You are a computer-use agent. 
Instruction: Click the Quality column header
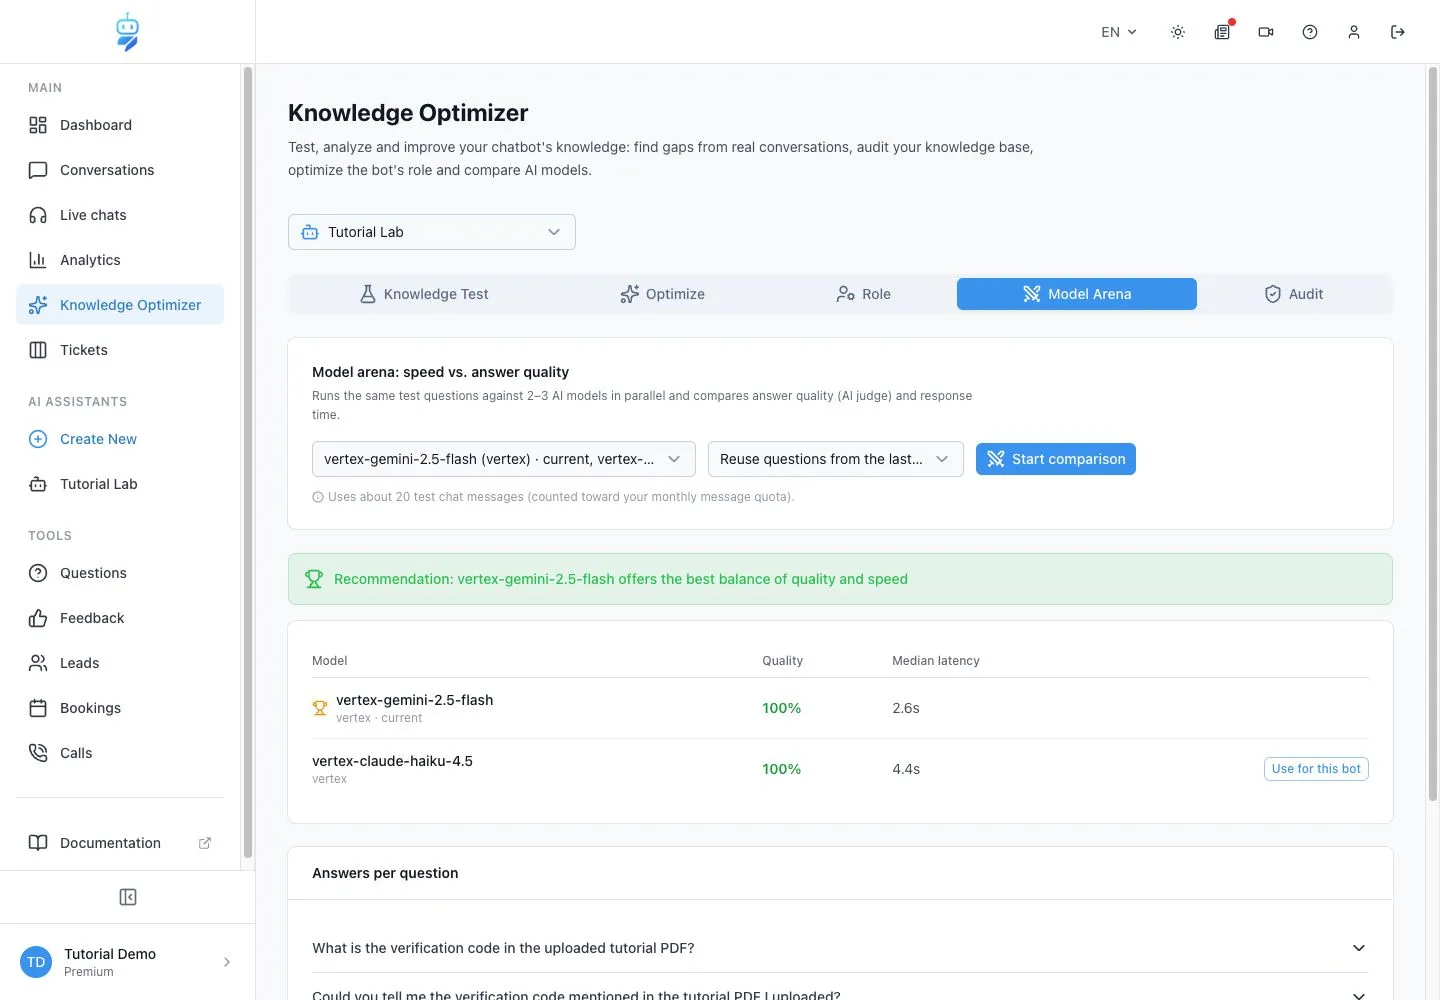782,661
